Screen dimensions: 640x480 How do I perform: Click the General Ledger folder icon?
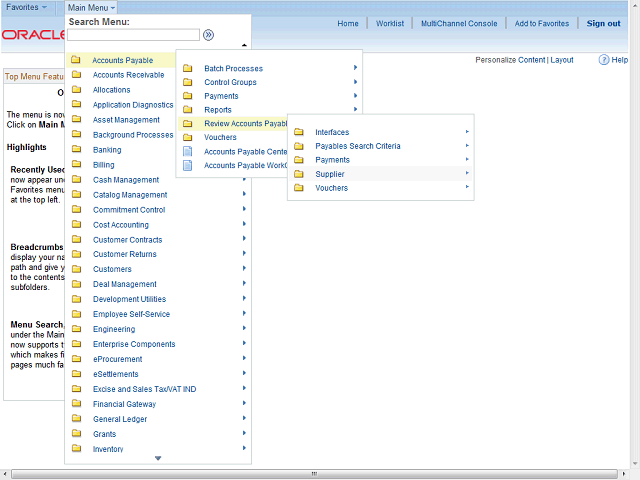pyautogui.click(x=76, y=419)
